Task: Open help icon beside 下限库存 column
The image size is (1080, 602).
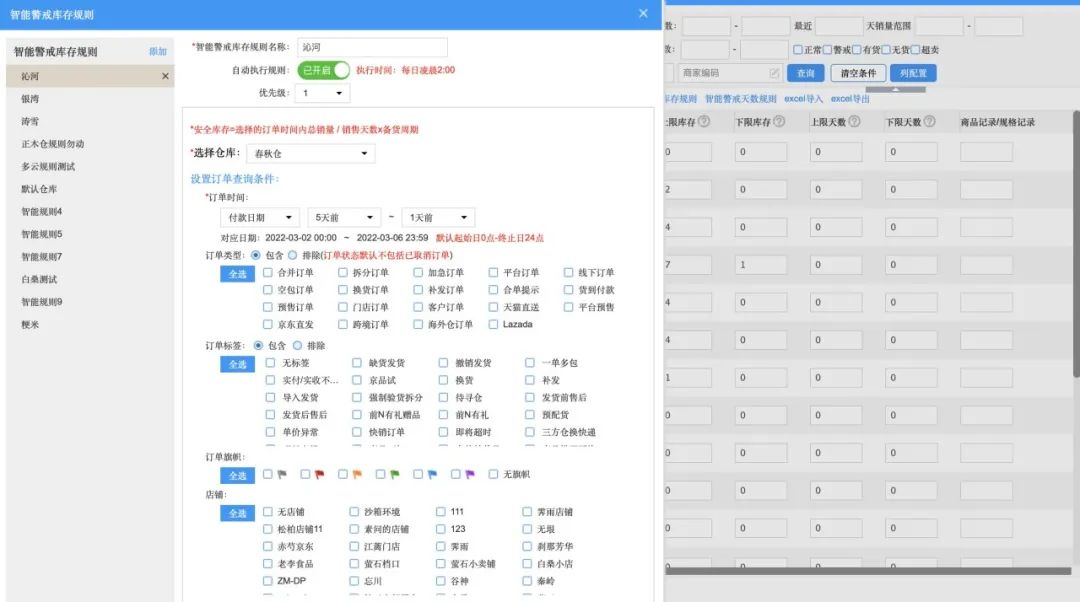Action: [779, 121]
